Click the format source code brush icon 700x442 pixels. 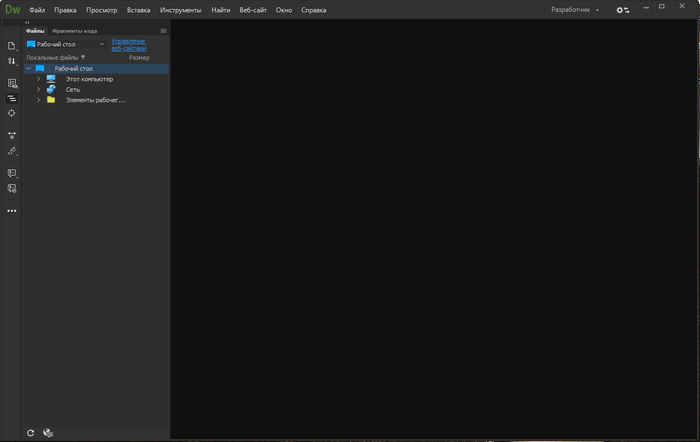[12, 151]
